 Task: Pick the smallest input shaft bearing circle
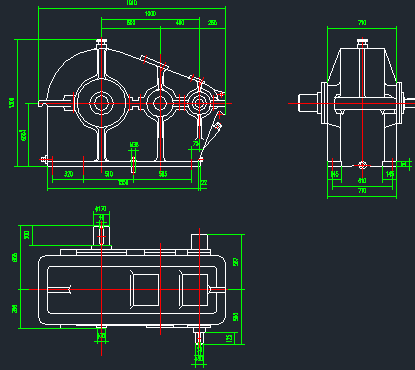[x=199, y=103]
